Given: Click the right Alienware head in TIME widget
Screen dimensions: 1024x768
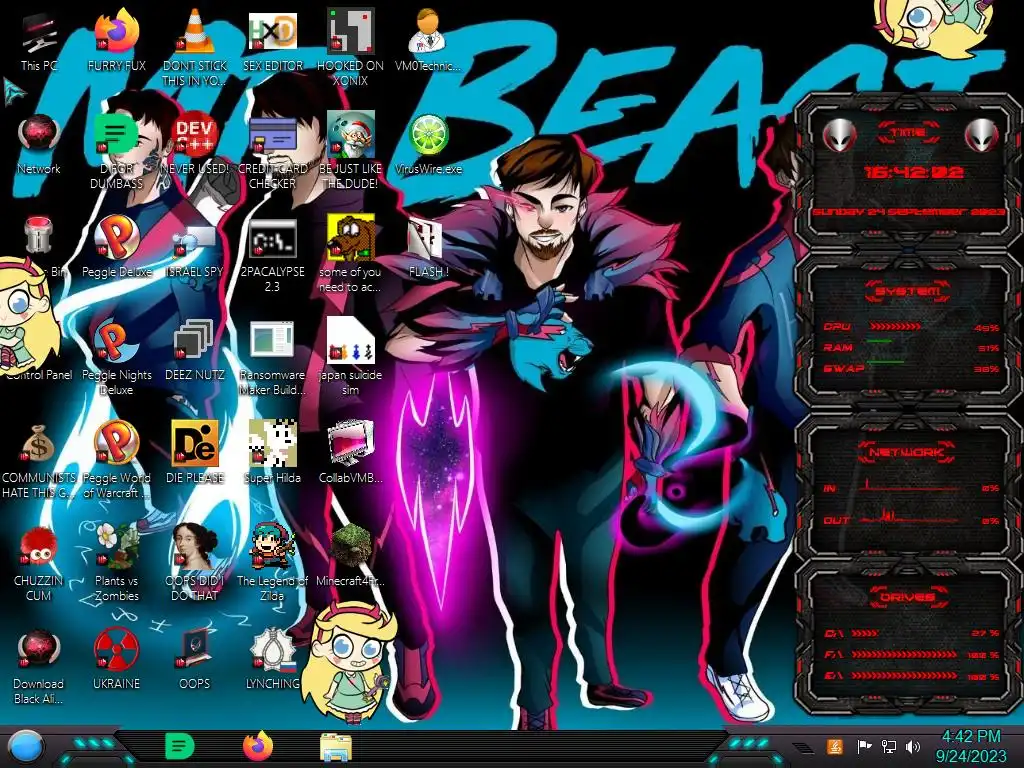Looking at the screenshot, I should click(x=982, y=136).
